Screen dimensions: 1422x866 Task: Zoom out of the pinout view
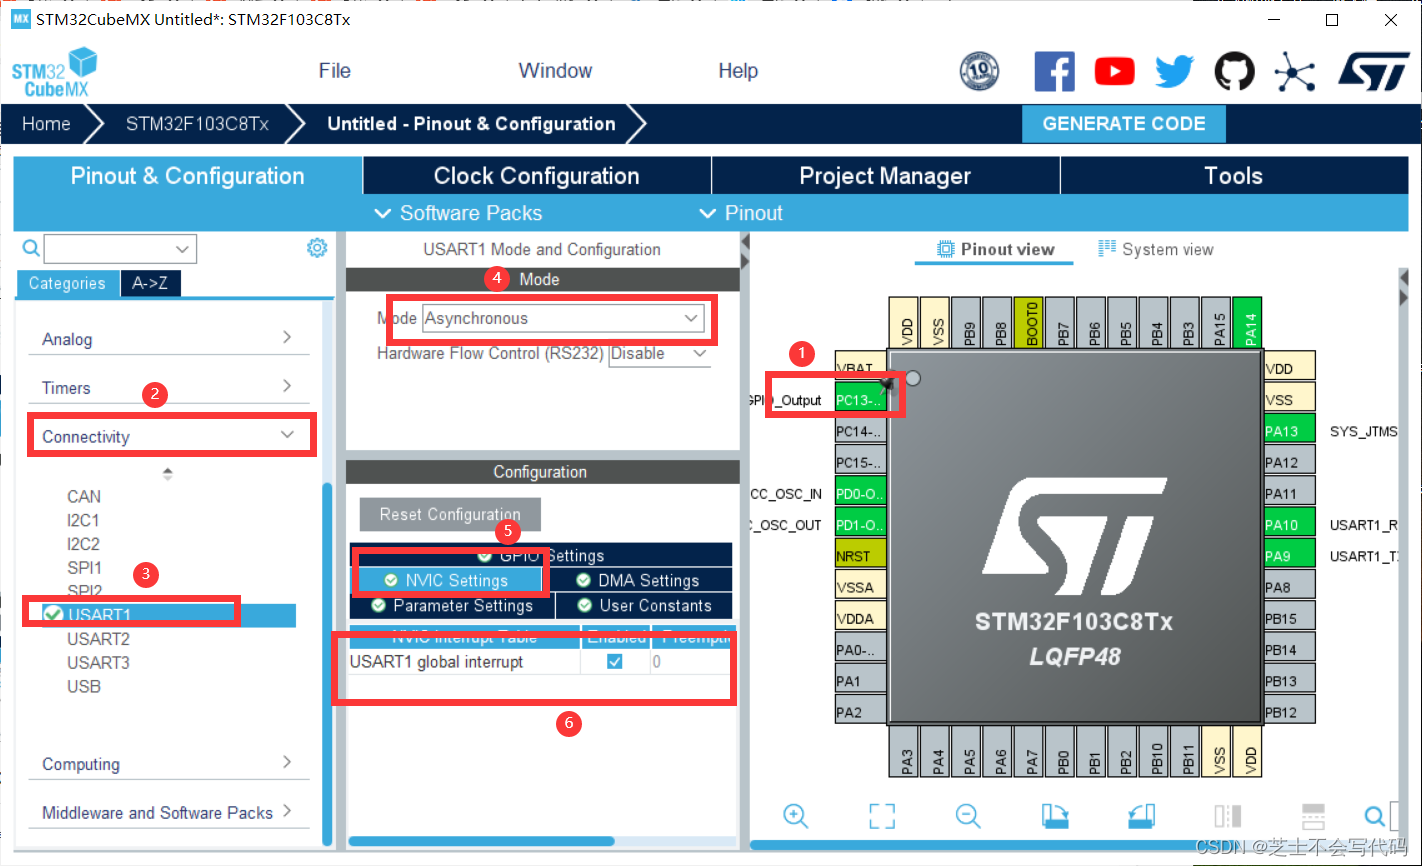pos(967,816)
